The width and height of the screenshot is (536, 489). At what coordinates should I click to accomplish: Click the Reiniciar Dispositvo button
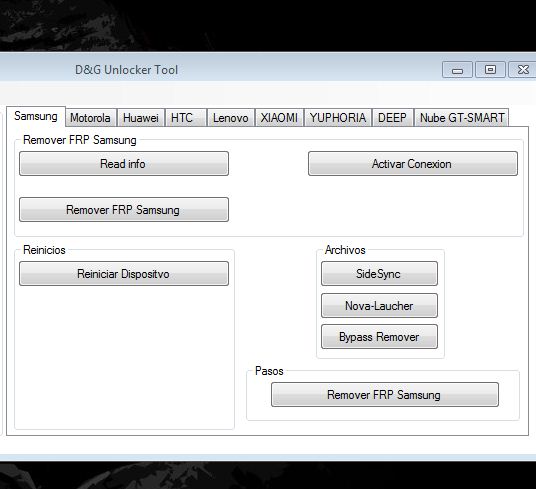coord(124,273)
